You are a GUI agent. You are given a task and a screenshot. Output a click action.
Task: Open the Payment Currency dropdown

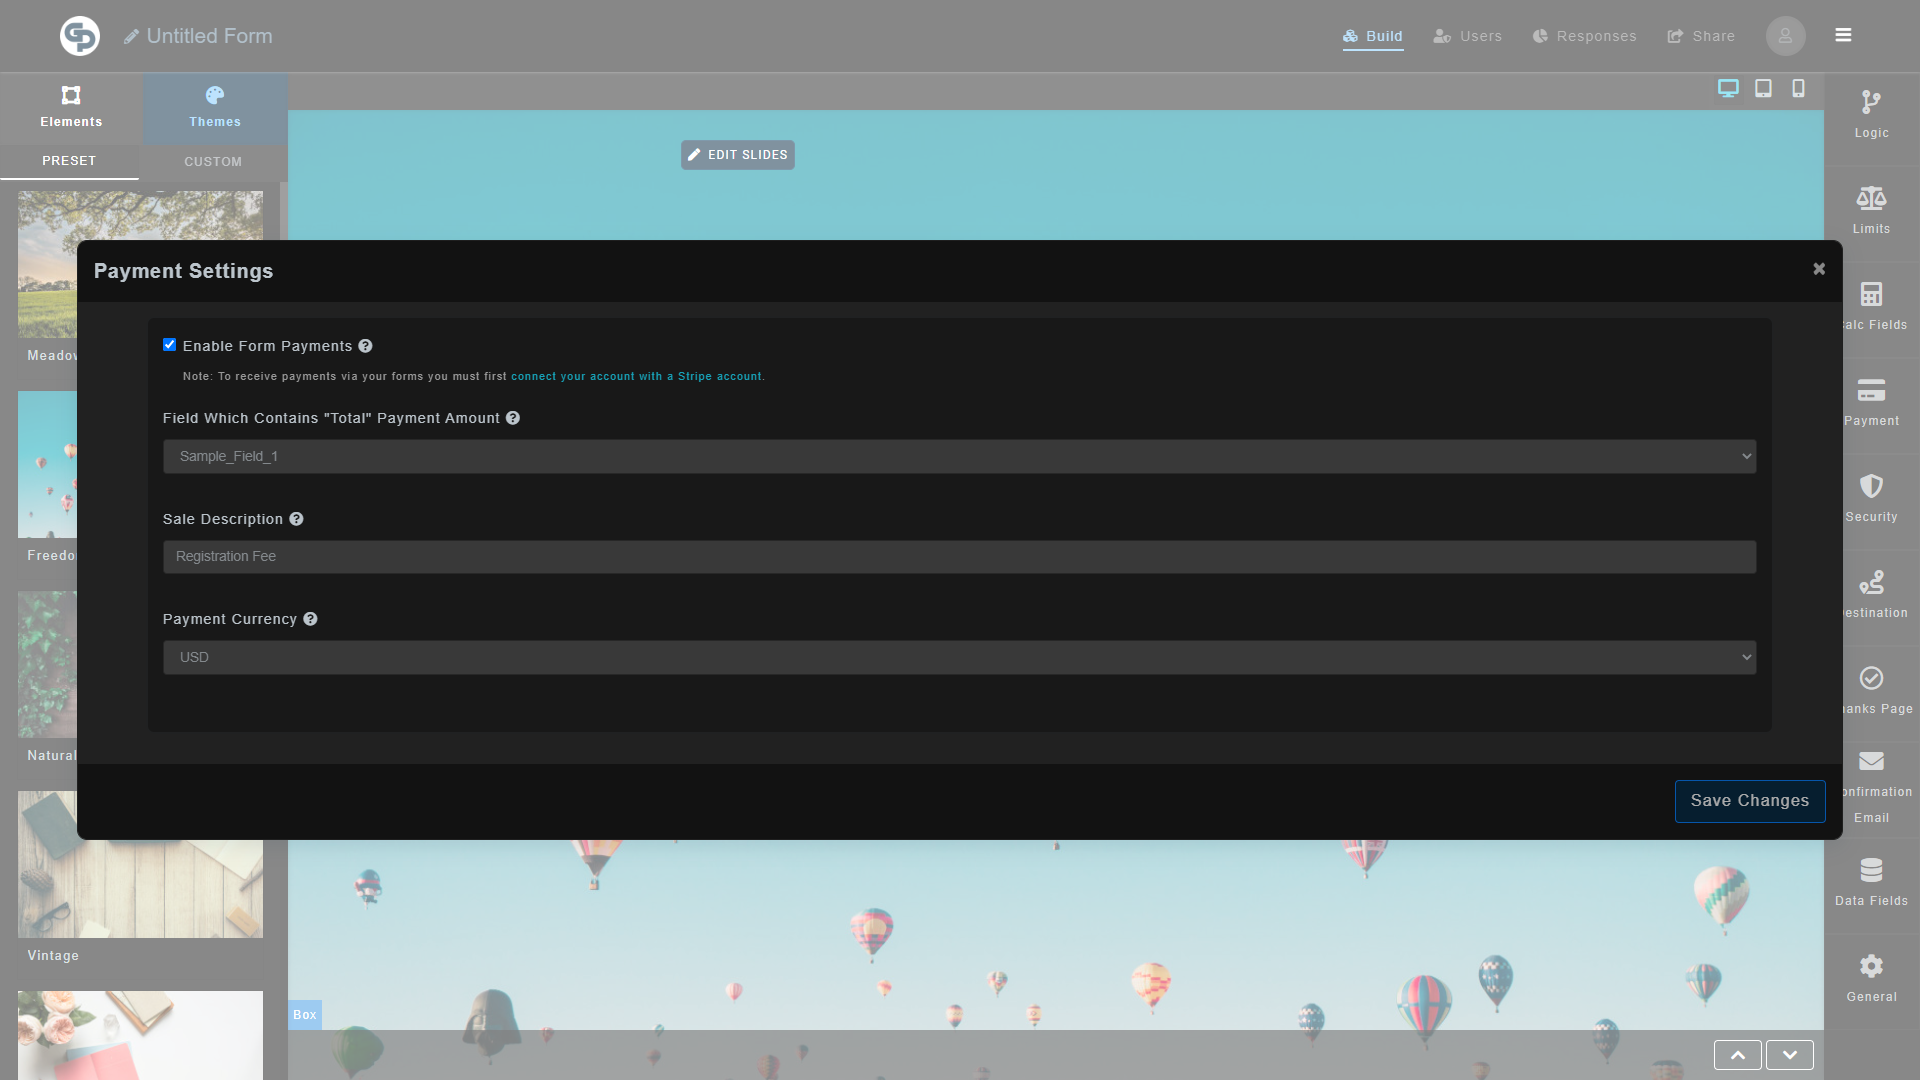(x=957, y=657)
